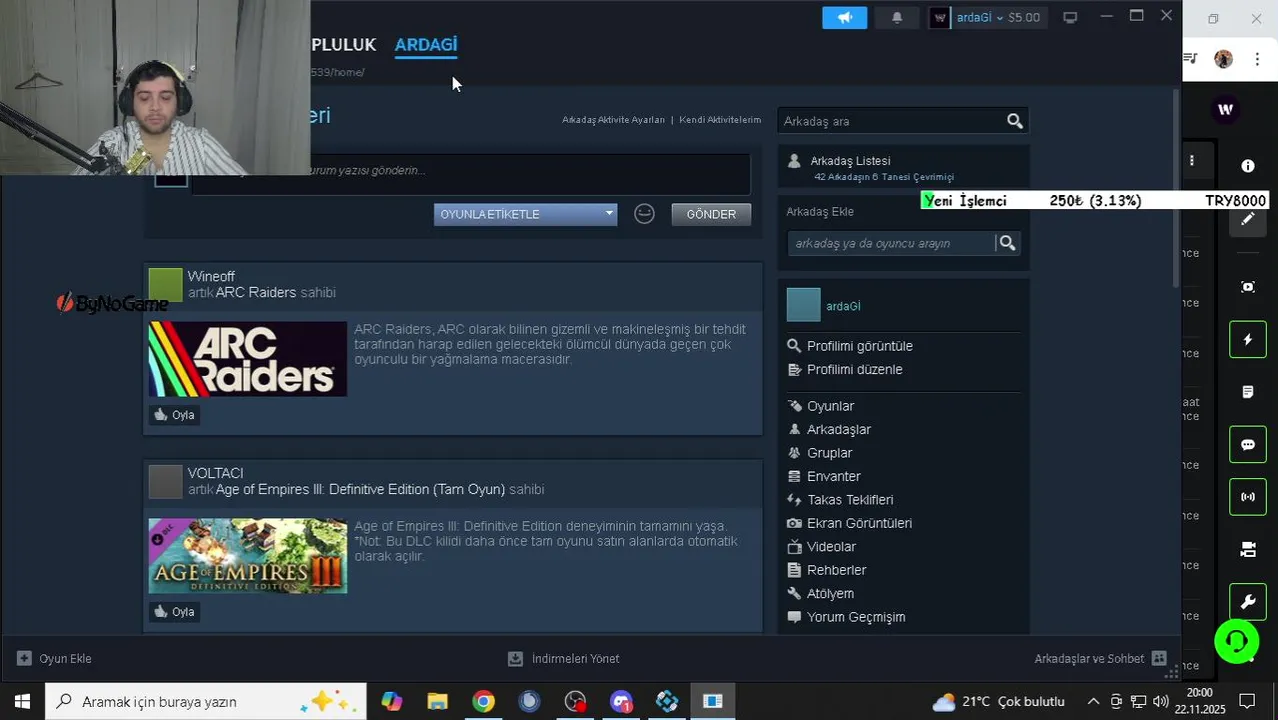1278x720 pixels.
Task: Click the green headset support button
Action: click(x=1237, y=641)
